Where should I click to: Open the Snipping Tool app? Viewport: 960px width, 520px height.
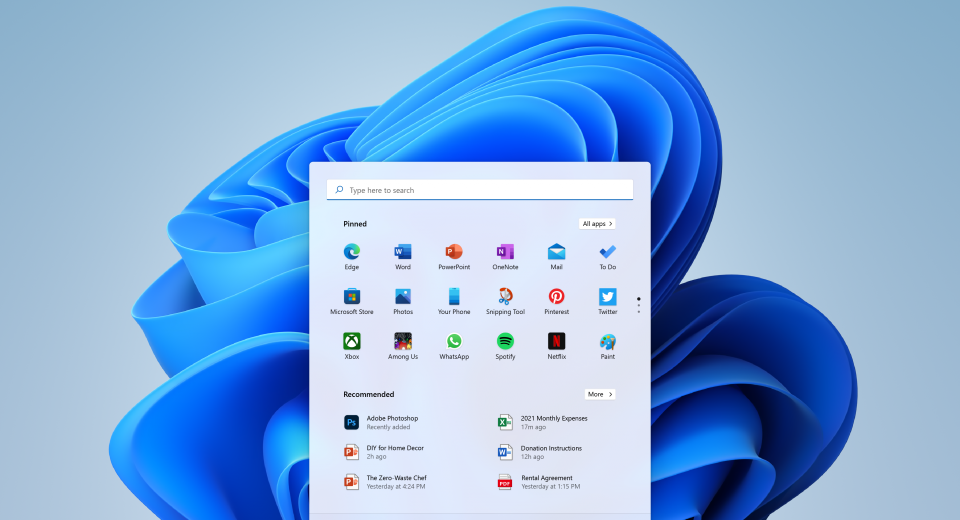(x=505, y=297)
